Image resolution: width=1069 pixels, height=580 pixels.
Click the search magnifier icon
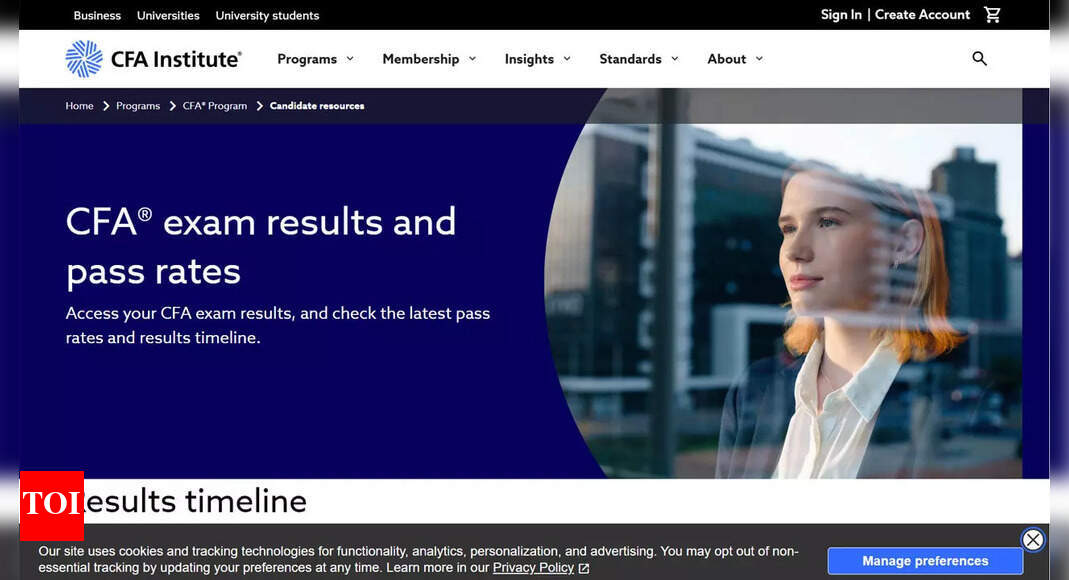979,59
